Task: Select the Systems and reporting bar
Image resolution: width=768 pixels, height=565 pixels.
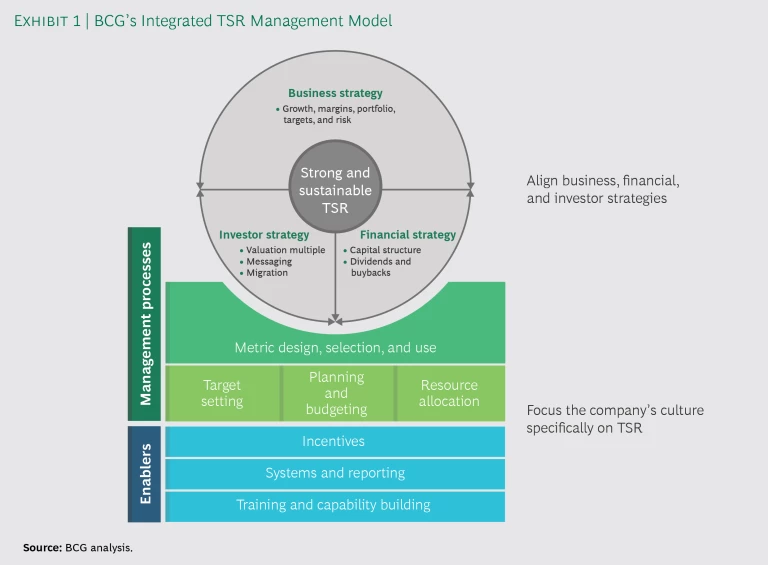Action: pyautogui.click(x=334, y=473)
